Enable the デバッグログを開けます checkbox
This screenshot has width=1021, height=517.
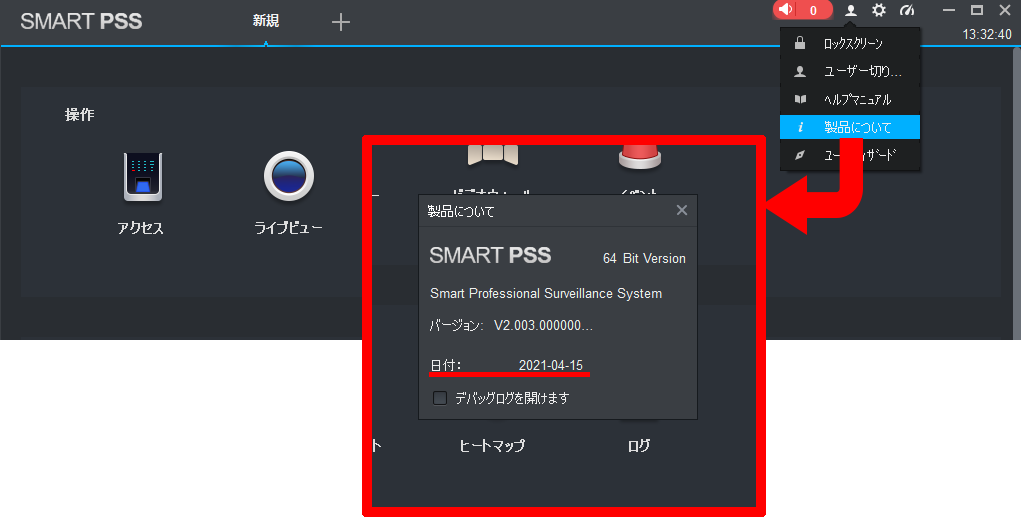(440, 398)
